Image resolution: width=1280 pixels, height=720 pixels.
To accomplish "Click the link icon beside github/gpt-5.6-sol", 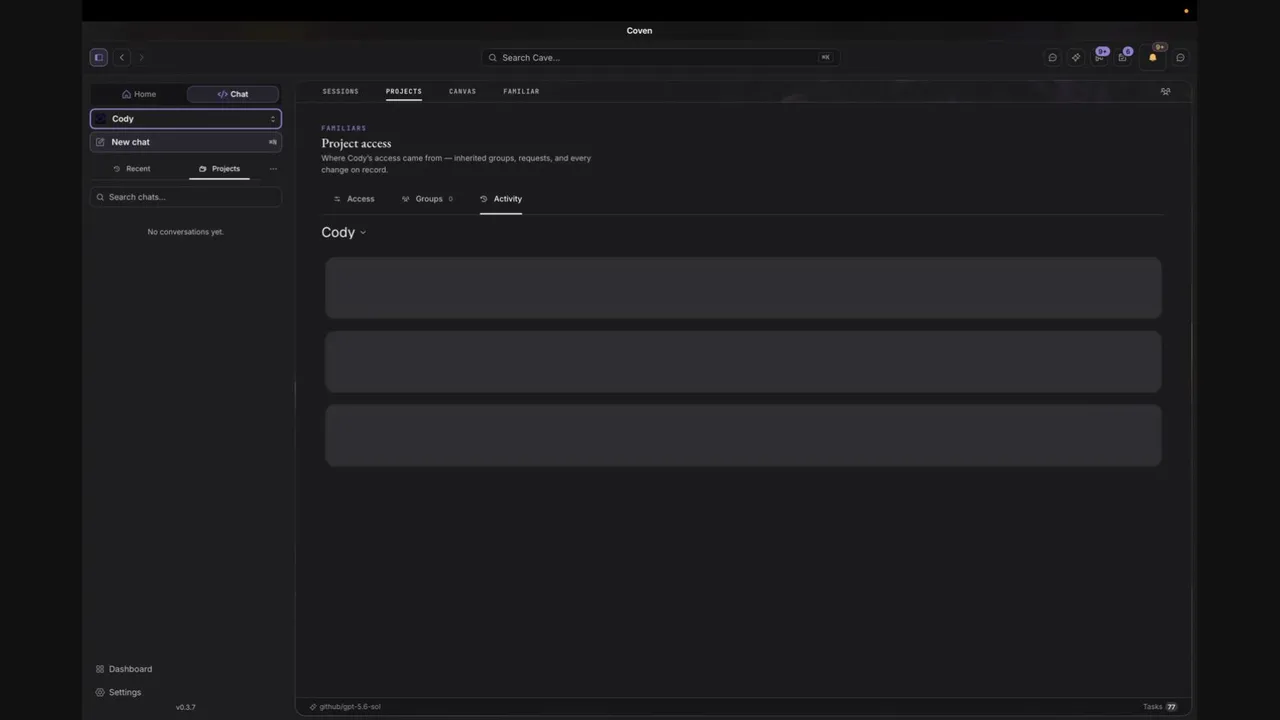I will coord(313,707).
